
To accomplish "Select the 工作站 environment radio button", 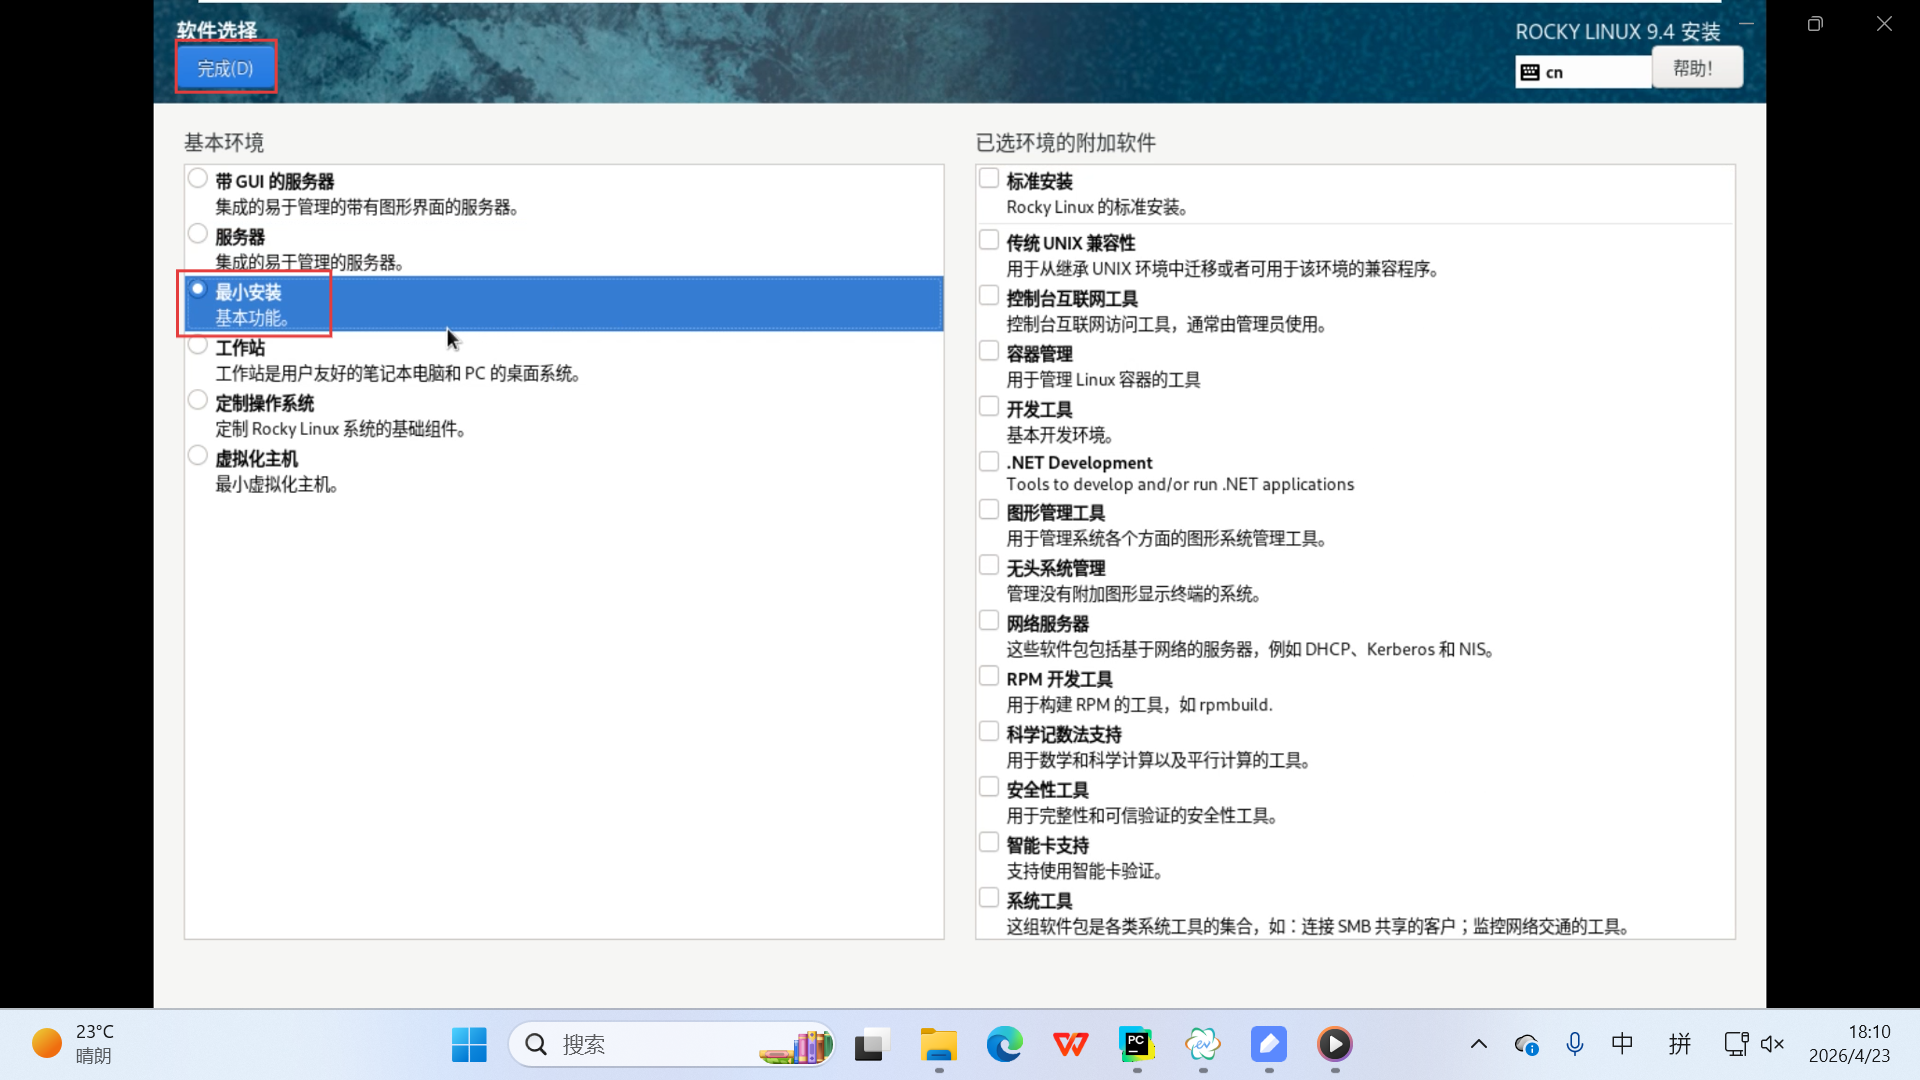I will [x=198, y=346].
